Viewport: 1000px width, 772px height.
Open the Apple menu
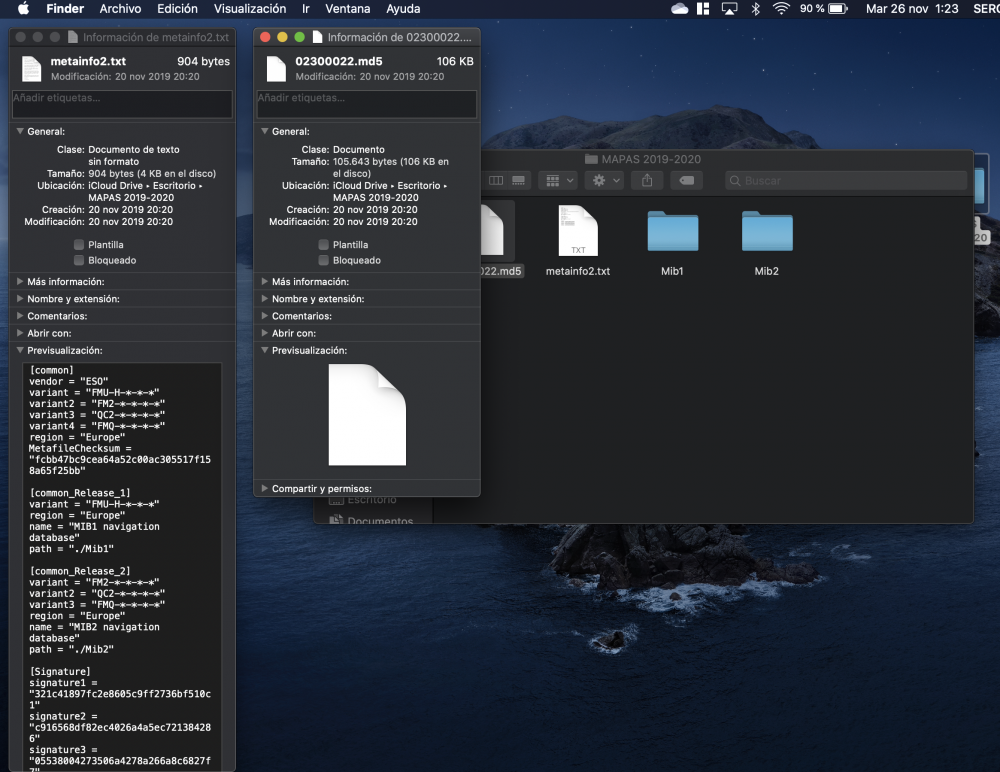click(24, 8)
